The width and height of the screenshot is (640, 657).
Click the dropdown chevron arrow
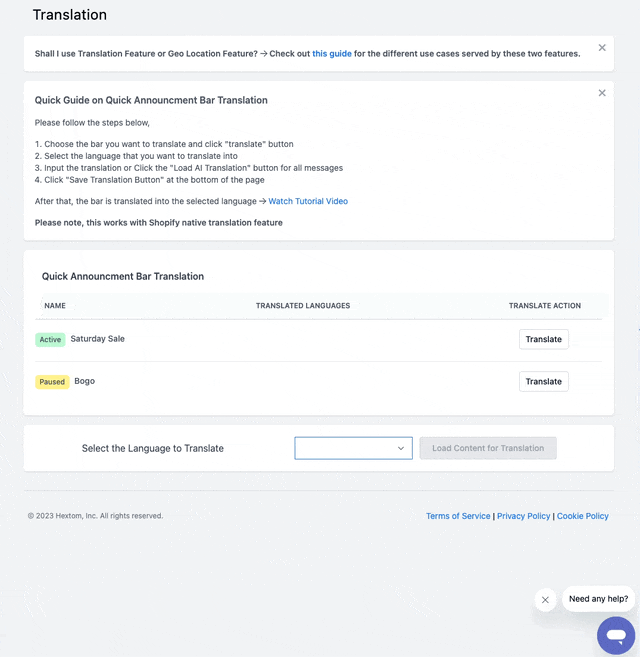pyautogui.click(x=401, y=448)
